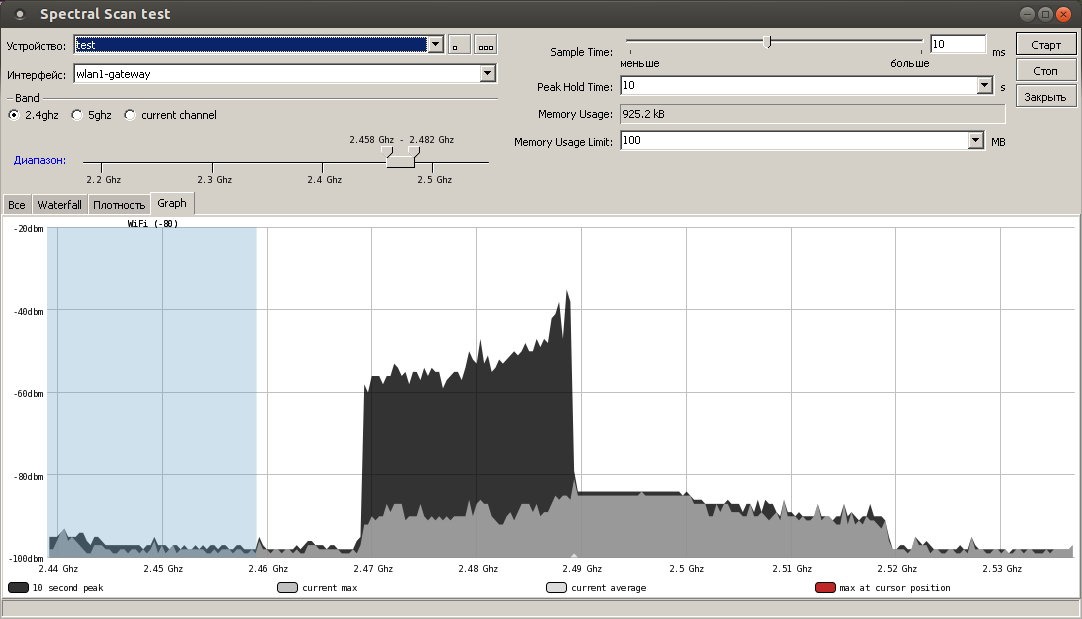1082x619 pixels.
Task: Click the Sample Time slider handle
Action: click(767, 42)
